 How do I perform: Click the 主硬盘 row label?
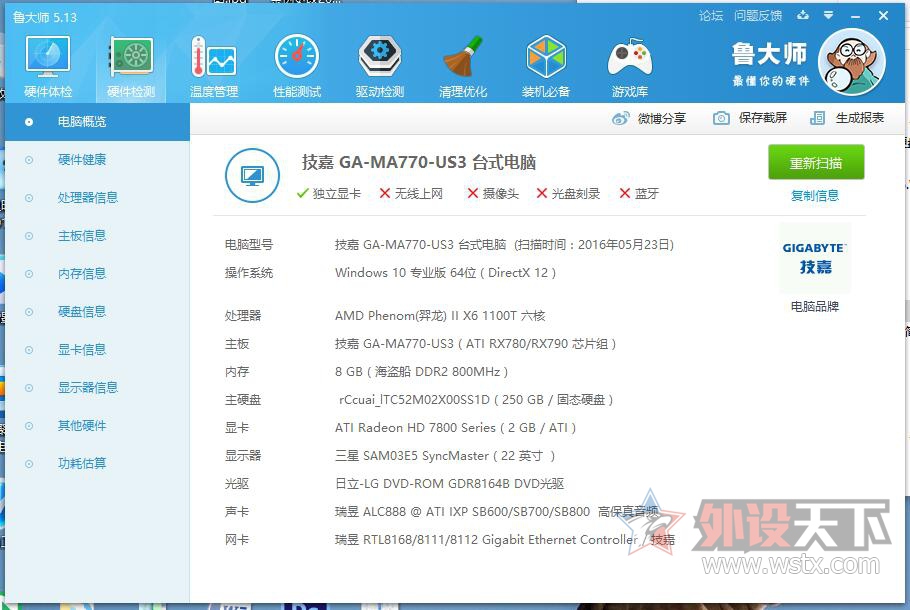(x=243, y=400)
